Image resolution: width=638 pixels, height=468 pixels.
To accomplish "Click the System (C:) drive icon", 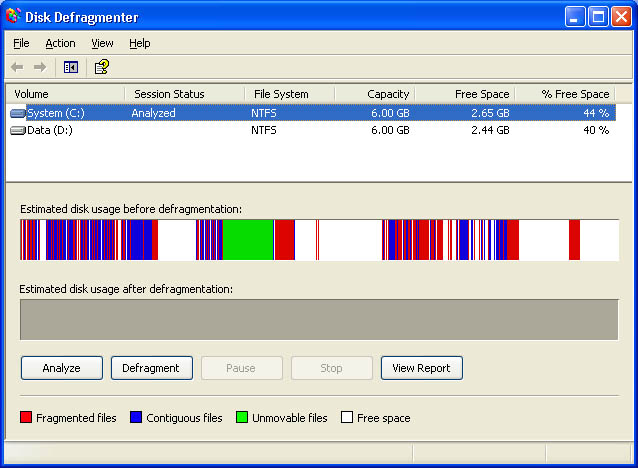I will [18, 113].
